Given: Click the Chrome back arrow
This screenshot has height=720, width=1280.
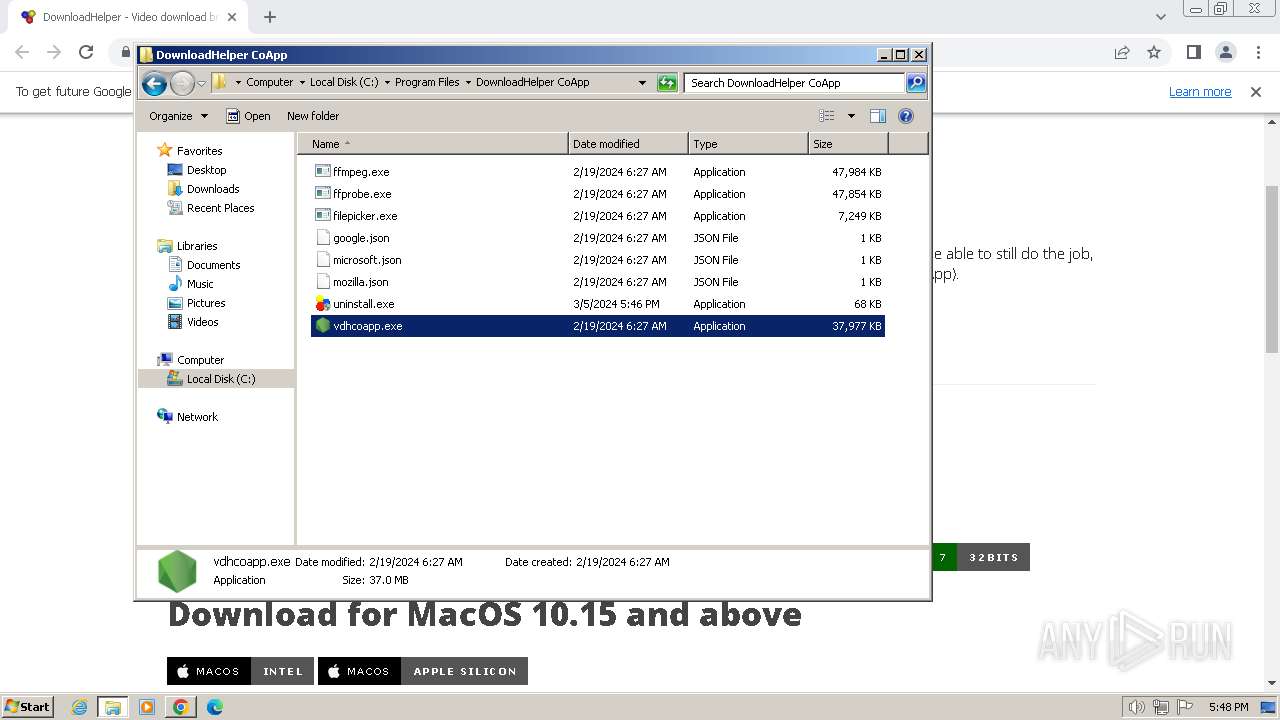Looking at the screenshot, I should [x=22, y=52].
